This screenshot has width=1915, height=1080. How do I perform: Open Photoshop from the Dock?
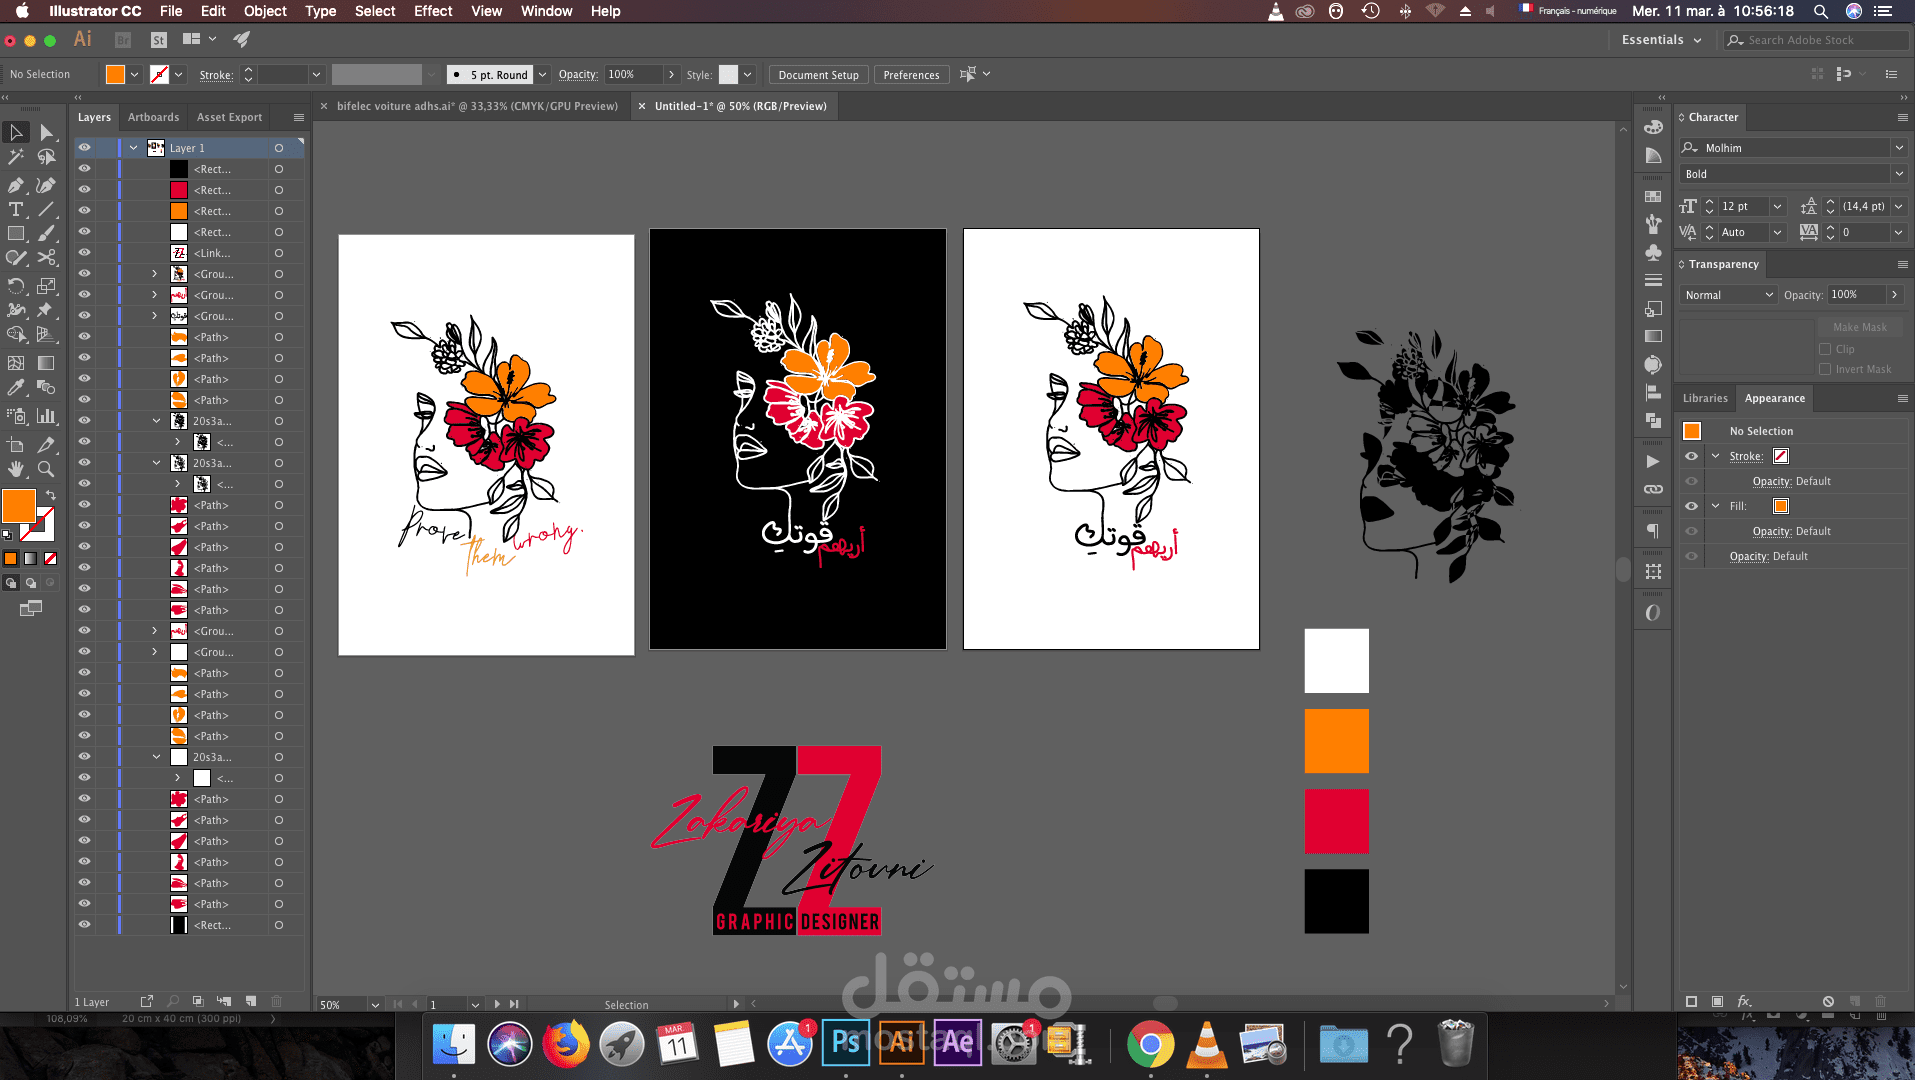846,1044
